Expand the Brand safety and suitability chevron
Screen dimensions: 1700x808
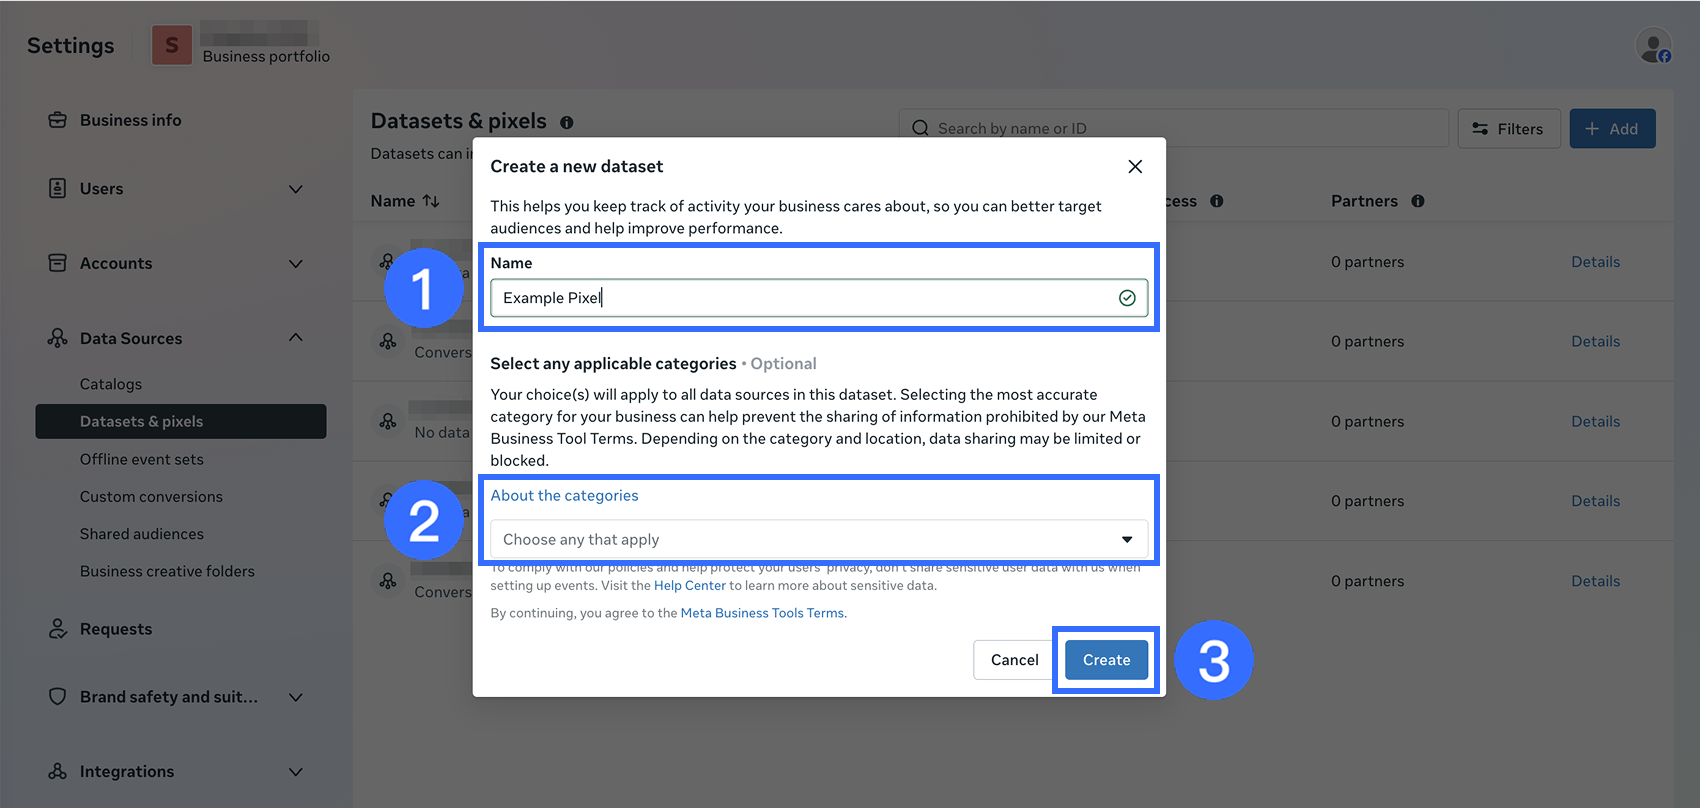pos(296,697)
